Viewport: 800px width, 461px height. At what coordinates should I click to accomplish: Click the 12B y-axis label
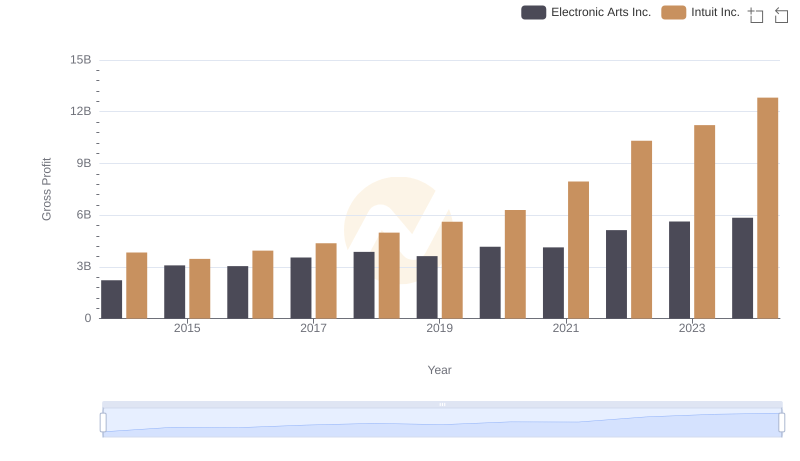[x=81, y=111]
